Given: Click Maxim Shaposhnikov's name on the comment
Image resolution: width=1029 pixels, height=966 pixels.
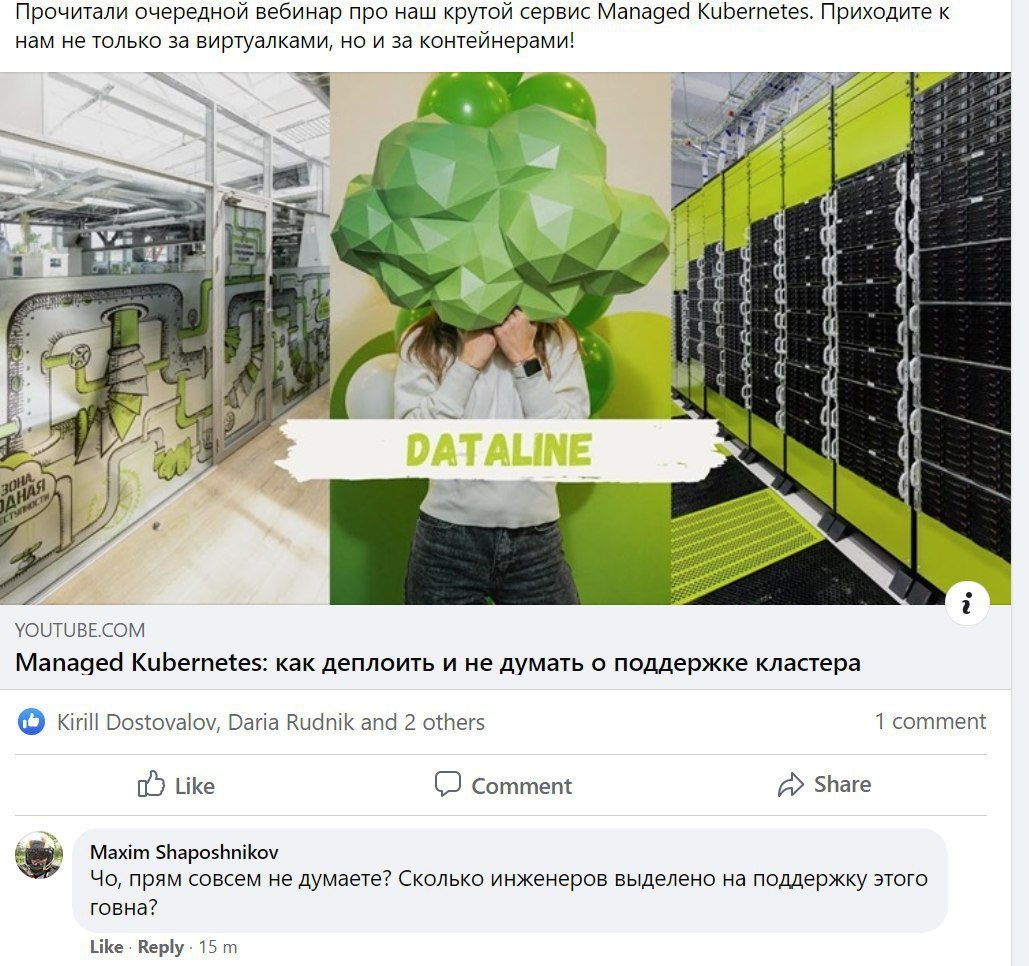Looking at the screenshot, I should [184, 852].
